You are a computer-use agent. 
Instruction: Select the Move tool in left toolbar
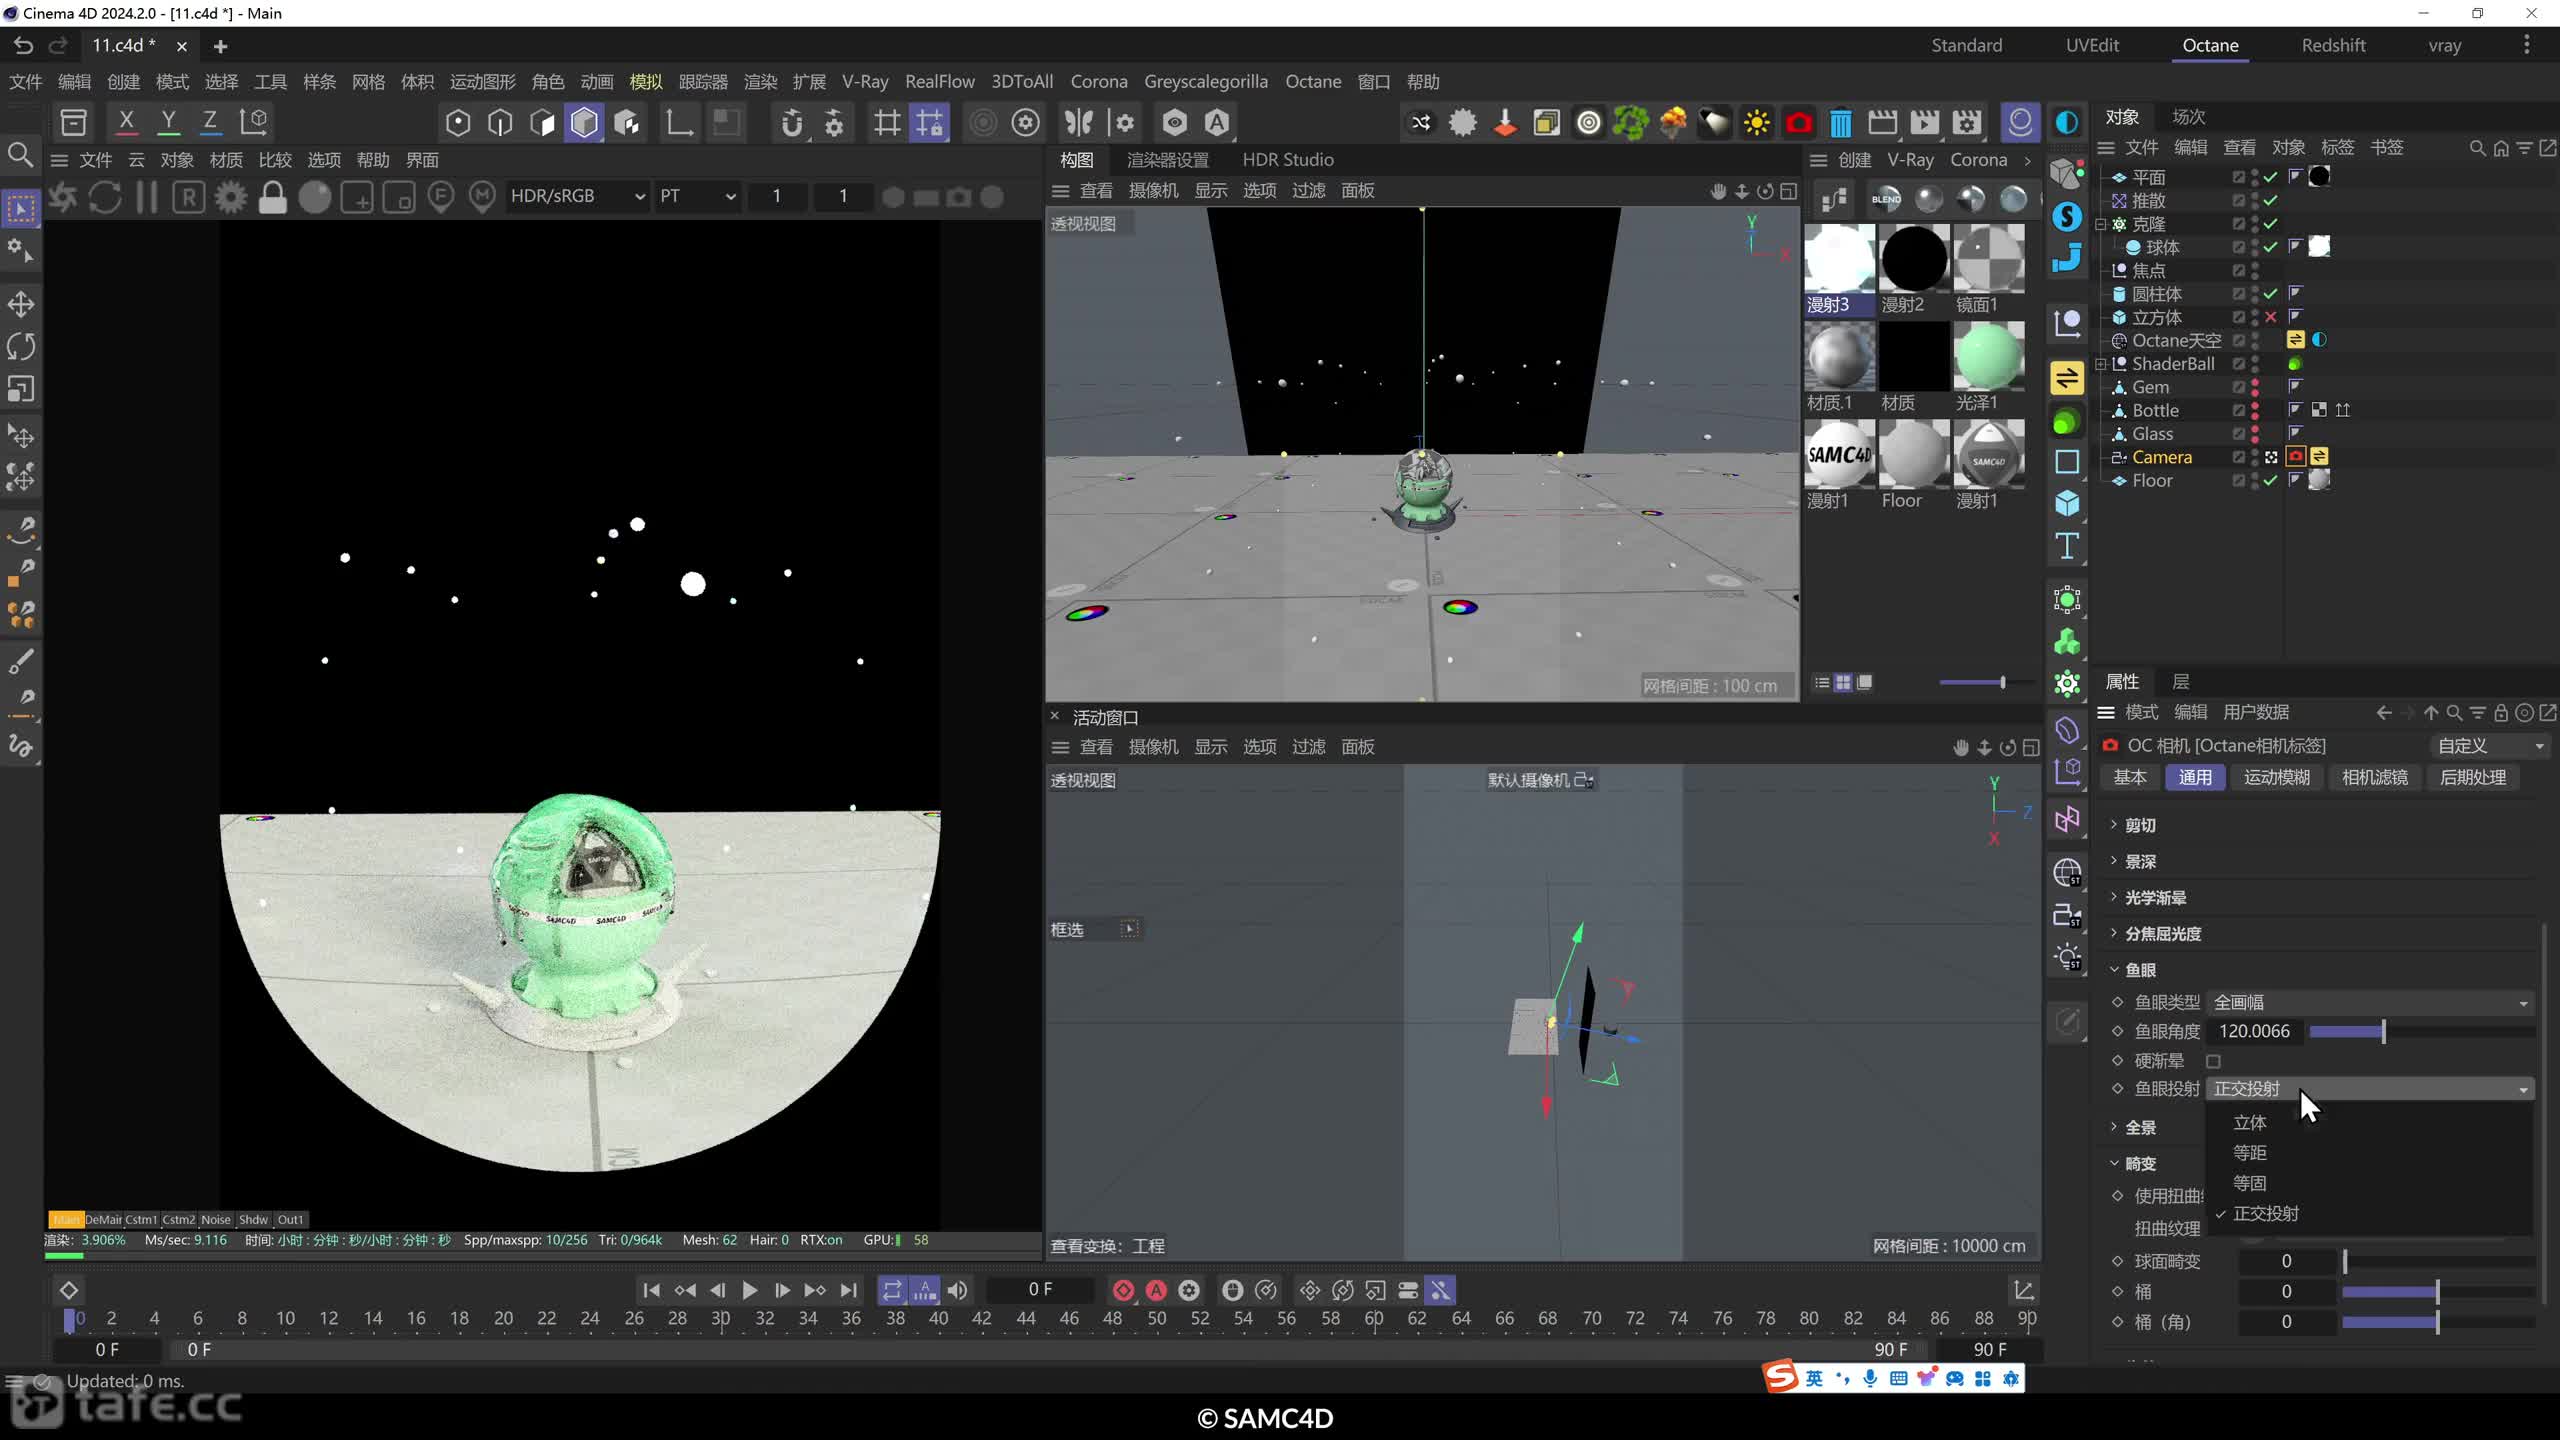(21, 304)
